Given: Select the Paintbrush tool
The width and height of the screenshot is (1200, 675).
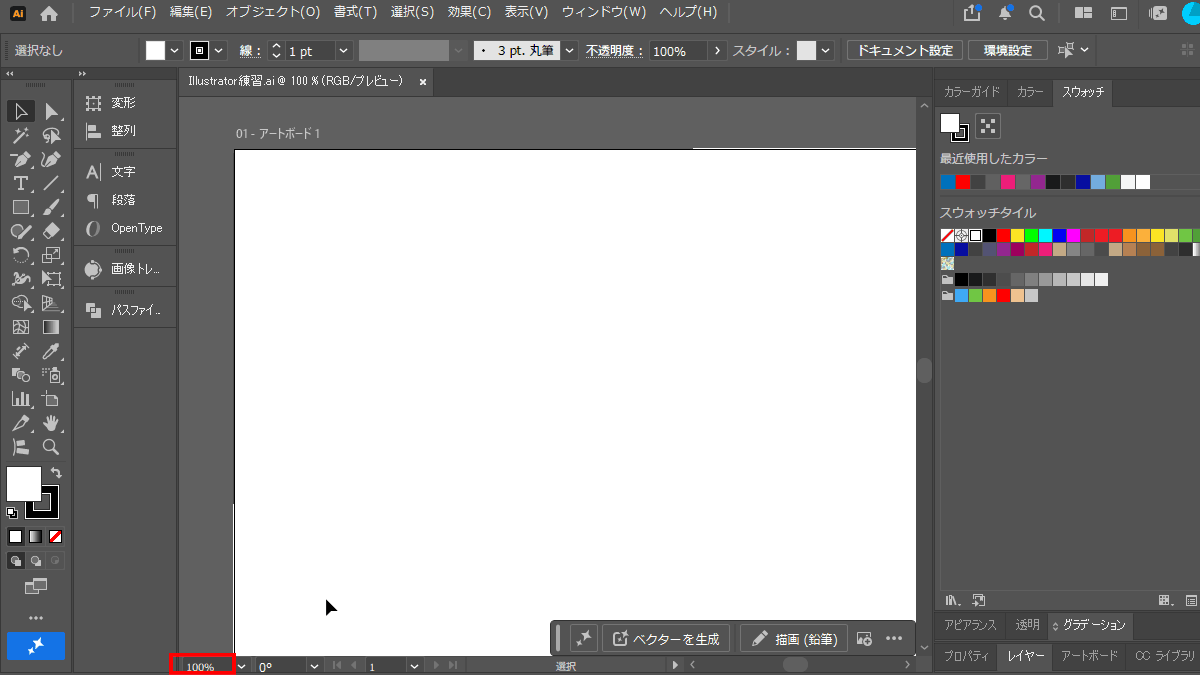Looking at the screenshot, I should click(51, 207).
